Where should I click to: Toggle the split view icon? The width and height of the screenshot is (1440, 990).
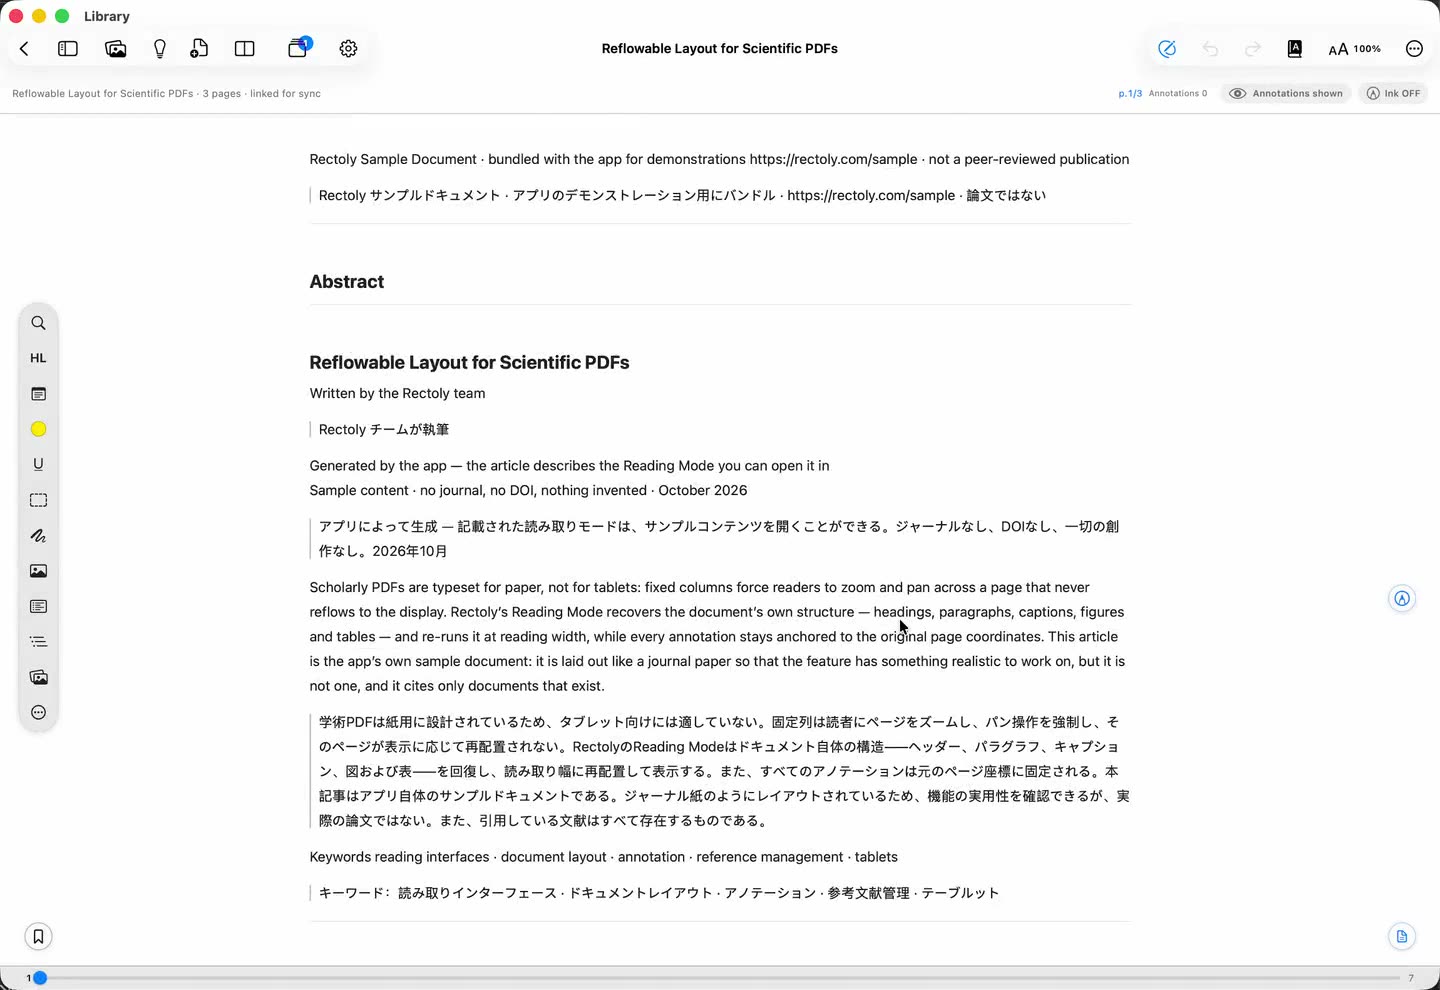point(244,48)
